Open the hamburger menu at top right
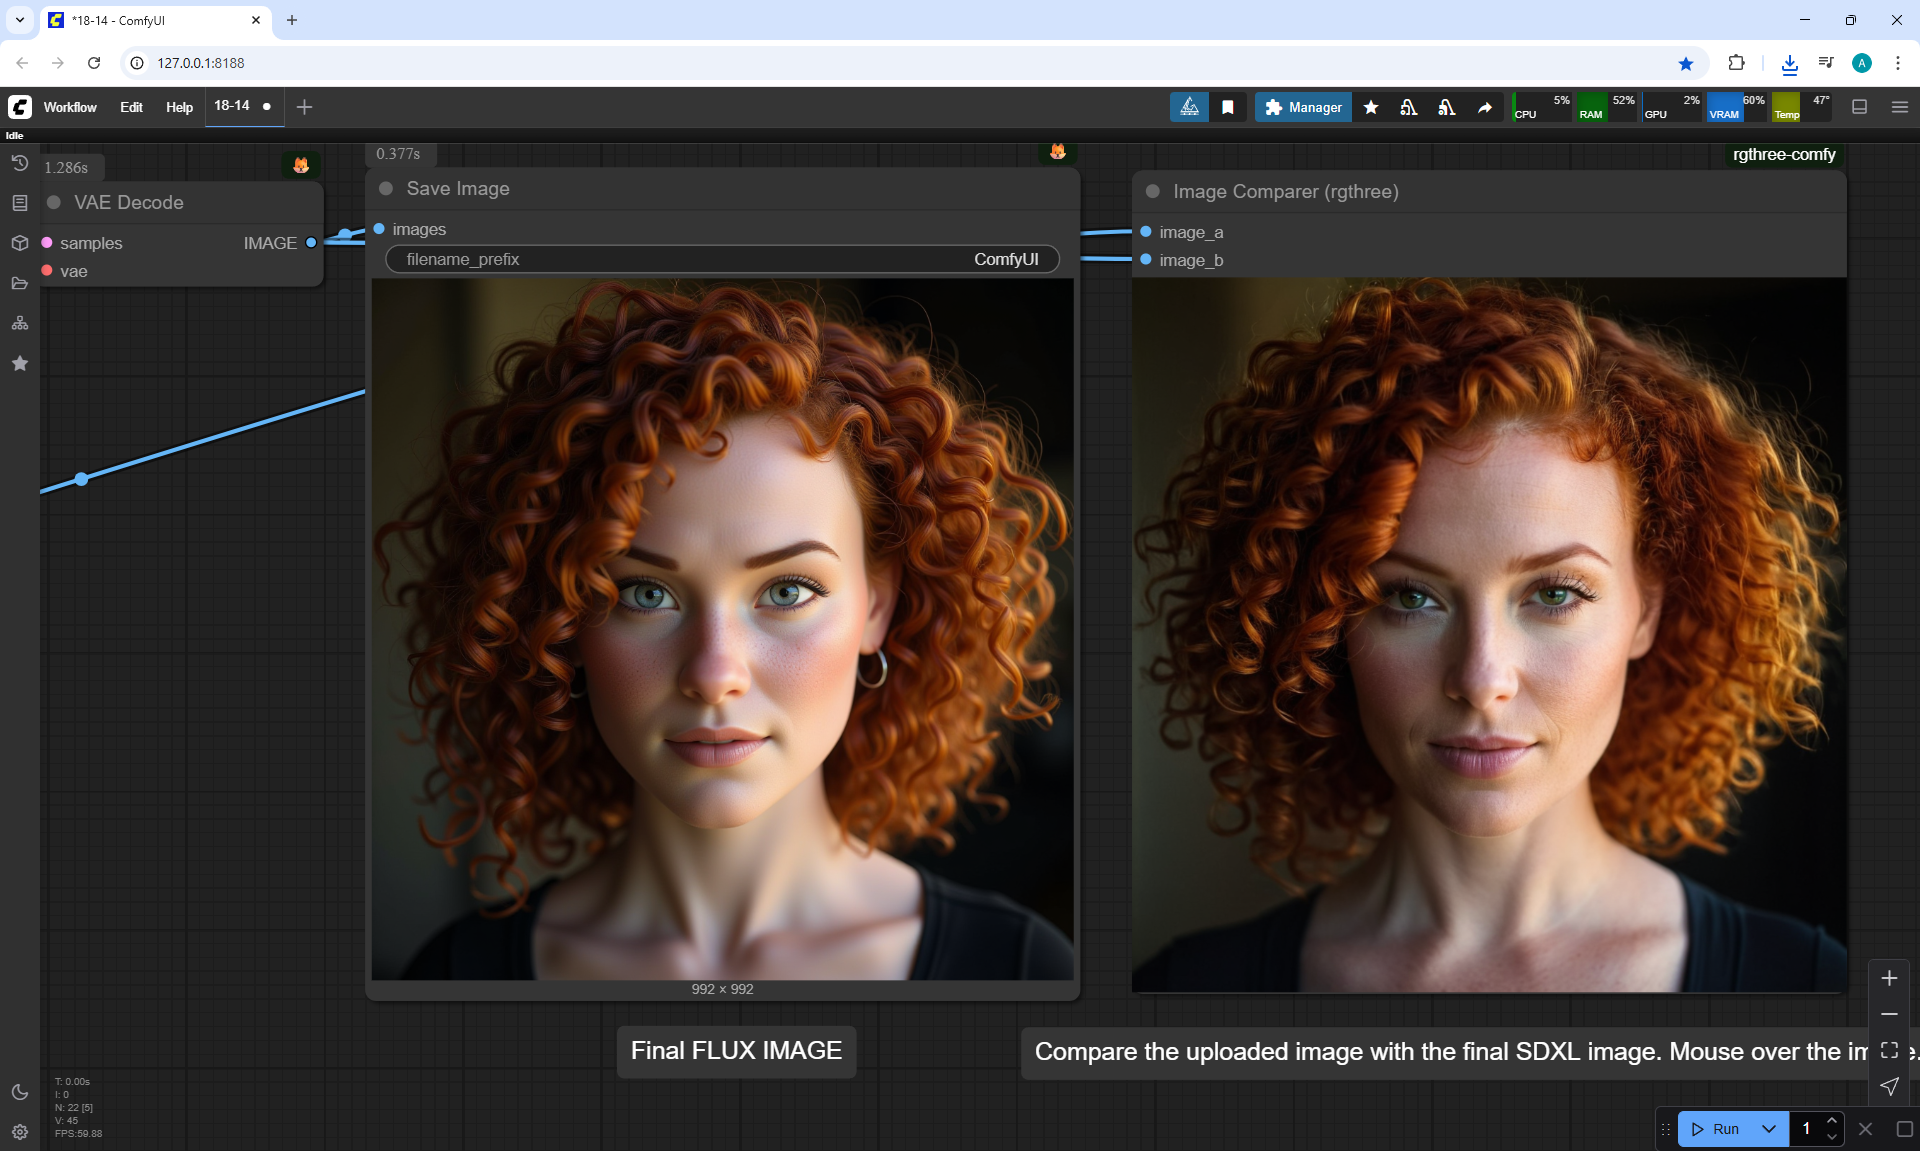The image size is (1920, 1151). click(1900, 107)
